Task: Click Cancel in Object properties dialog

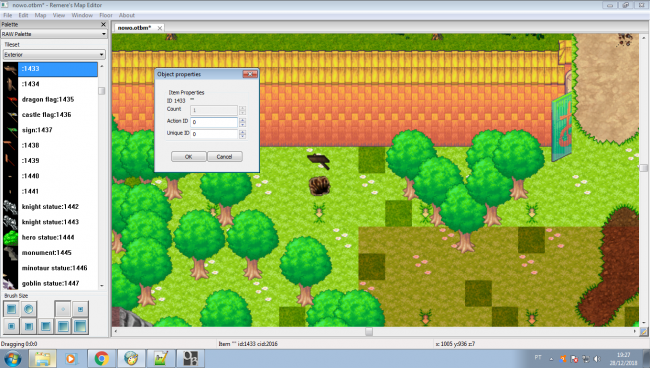Action: tap(224, 157)
